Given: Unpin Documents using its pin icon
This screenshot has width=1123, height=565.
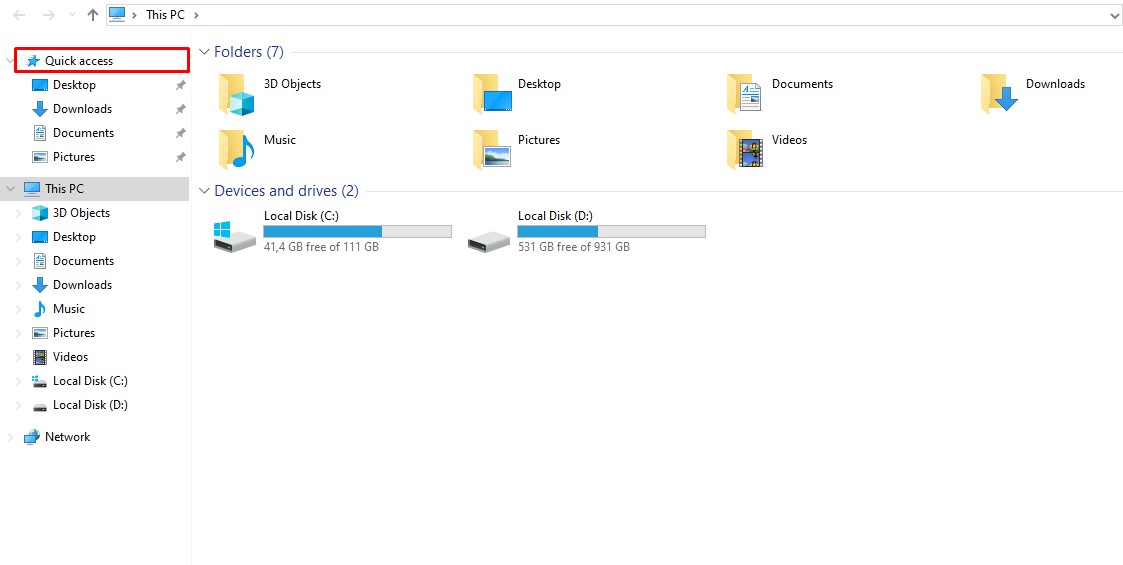Looking at the screenshot, I should tap(180, 133).
